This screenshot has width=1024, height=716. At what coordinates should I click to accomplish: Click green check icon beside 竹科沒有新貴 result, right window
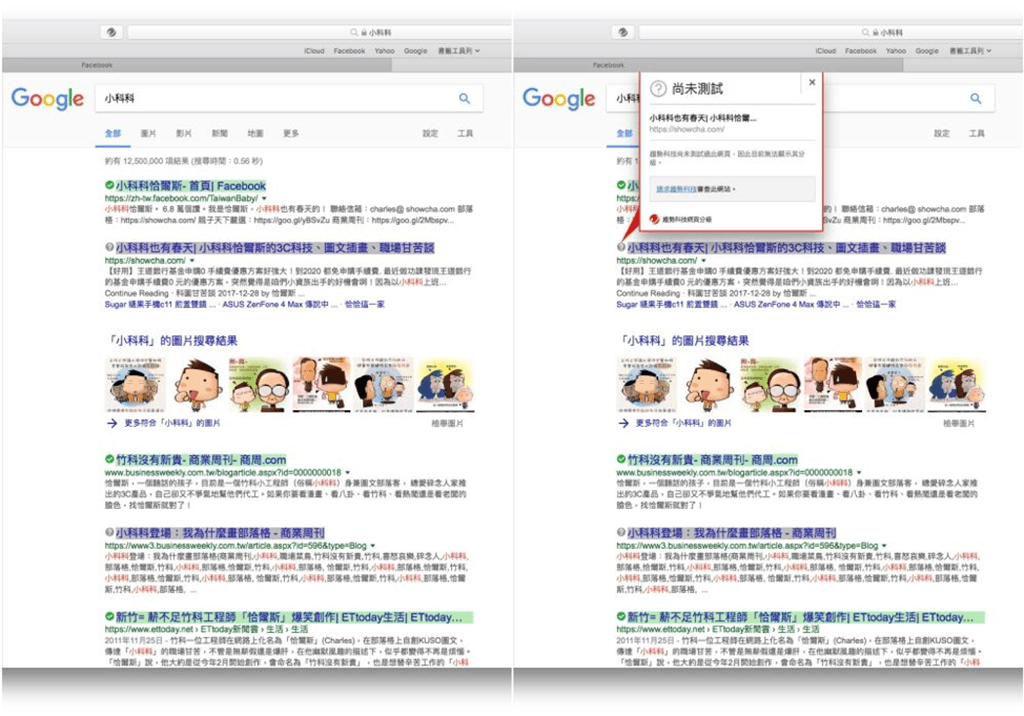[x=621, y=459]
